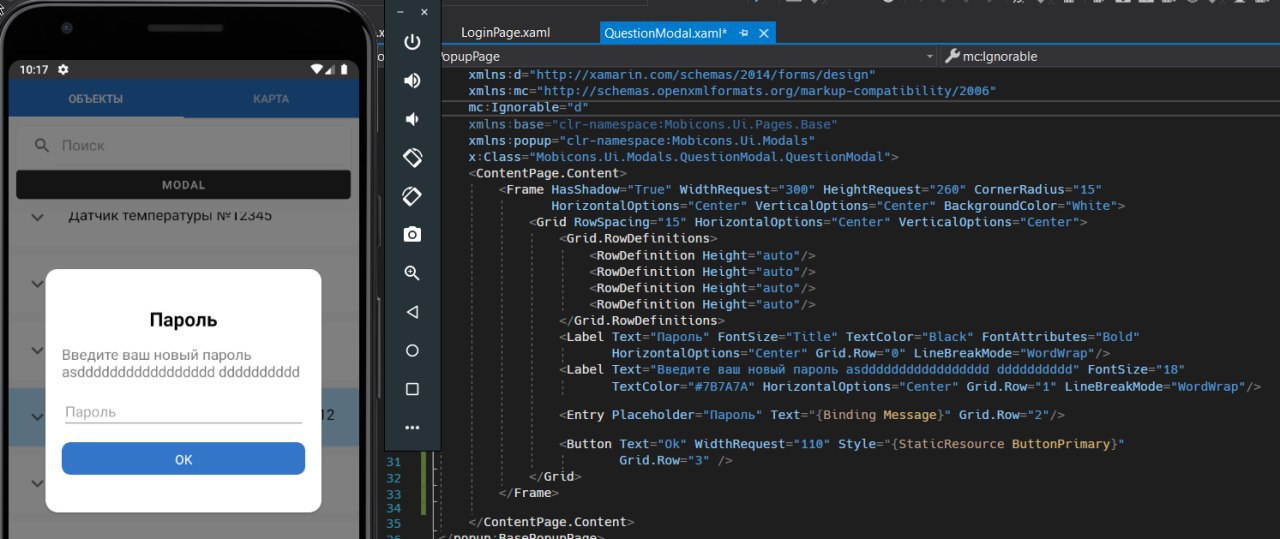Click the Пароль popup title
This screenshot has width=1280, height=539.
(183, 320)
